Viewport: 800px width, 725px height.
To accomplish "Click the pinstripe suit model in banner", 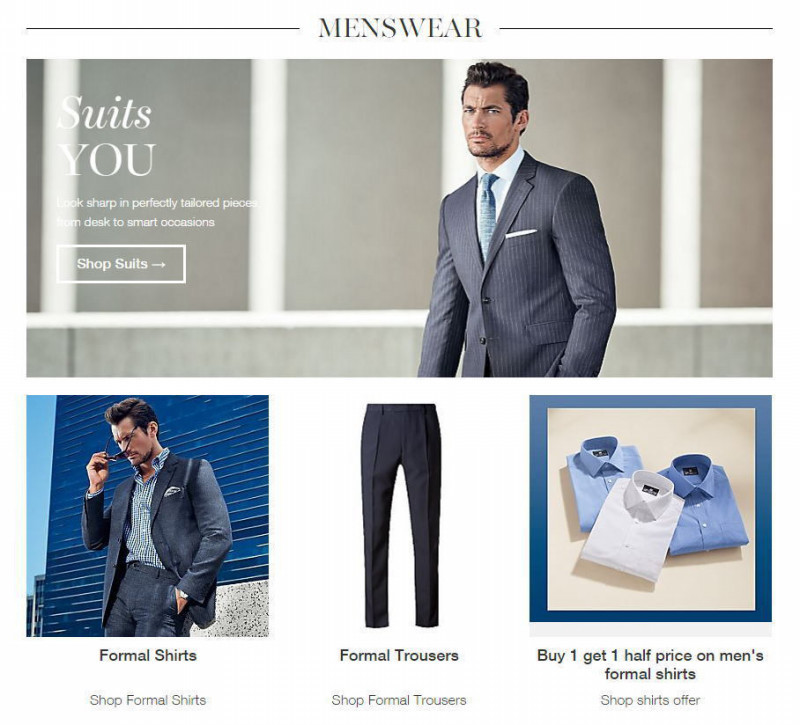I will pos(516,219).
